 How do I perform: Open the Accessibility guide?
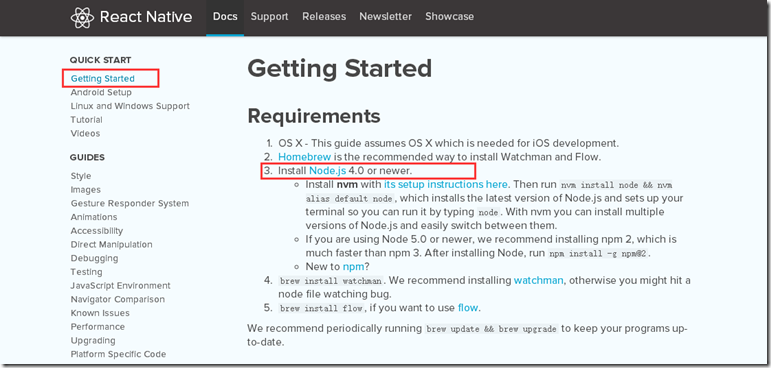tap(97, 231)
